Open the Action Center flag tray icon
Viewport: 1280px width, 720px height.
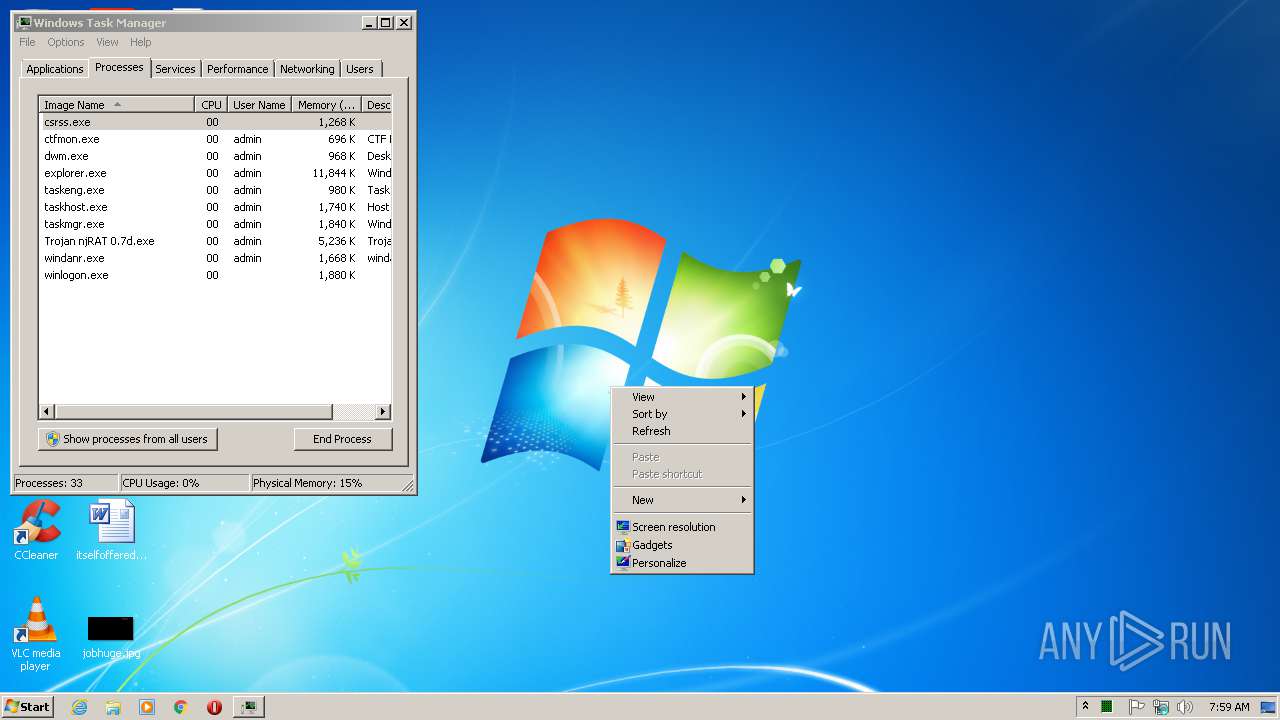tap(1136, 707)
